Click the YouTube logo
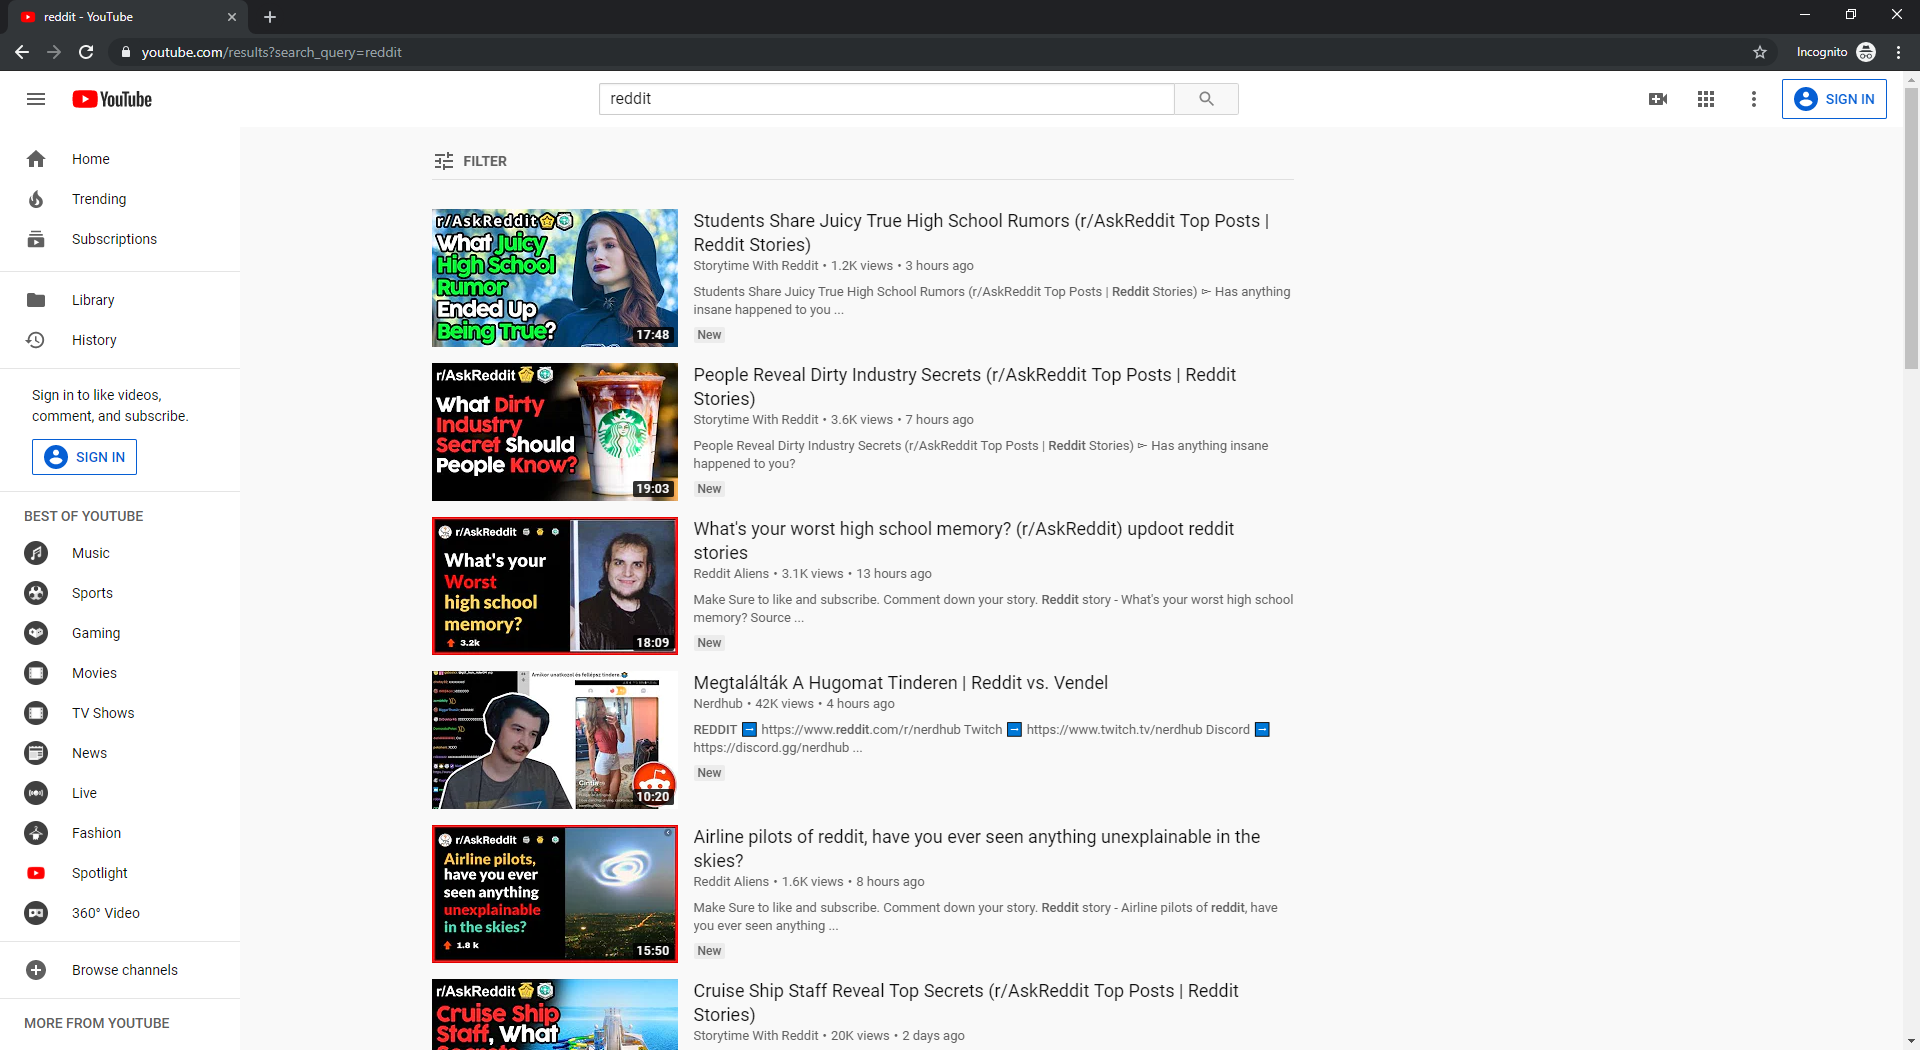 click(x=112, y=99)
